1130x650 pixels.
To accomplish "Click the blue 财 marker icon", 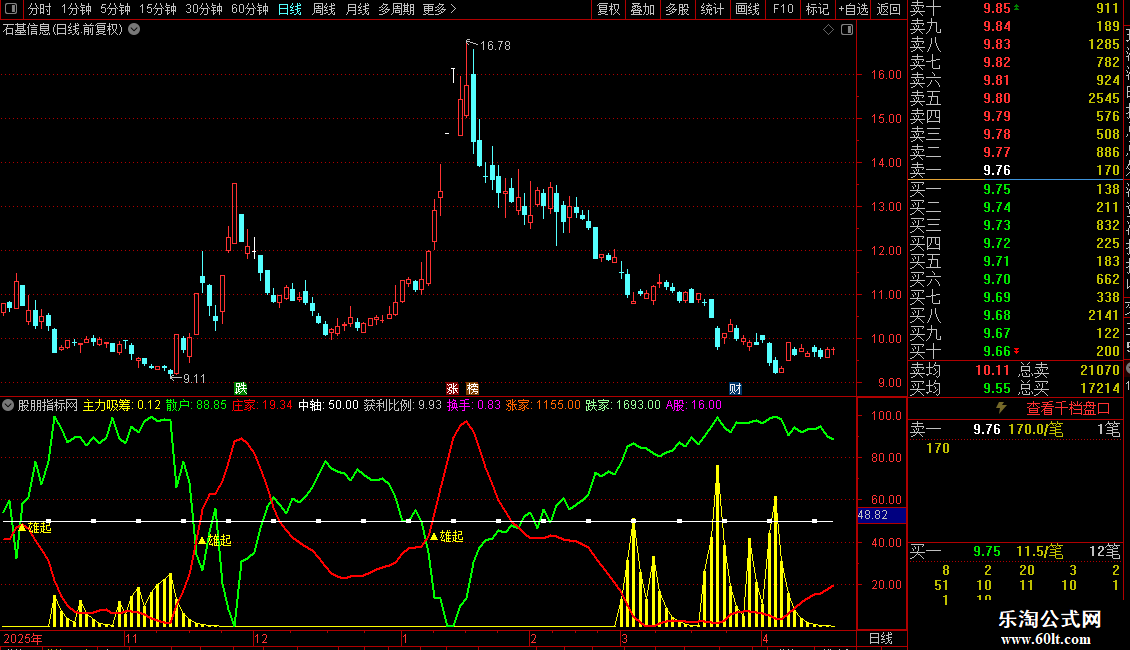I will (x=735, y=388).
